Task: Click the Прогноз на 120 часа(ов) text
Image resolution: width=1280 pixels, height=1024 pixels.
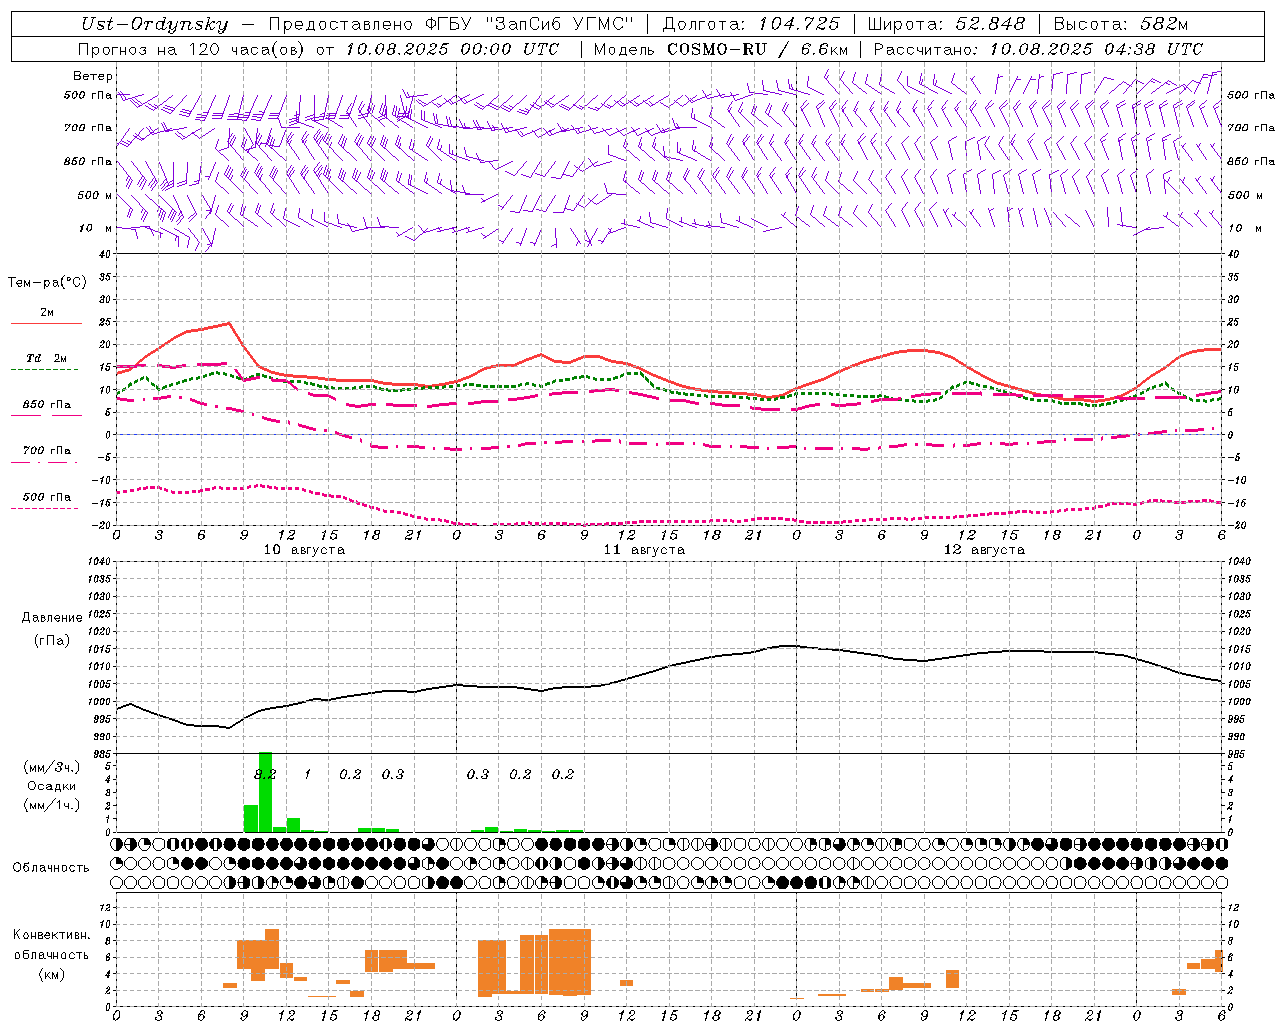Action: (x=193, y=49)
